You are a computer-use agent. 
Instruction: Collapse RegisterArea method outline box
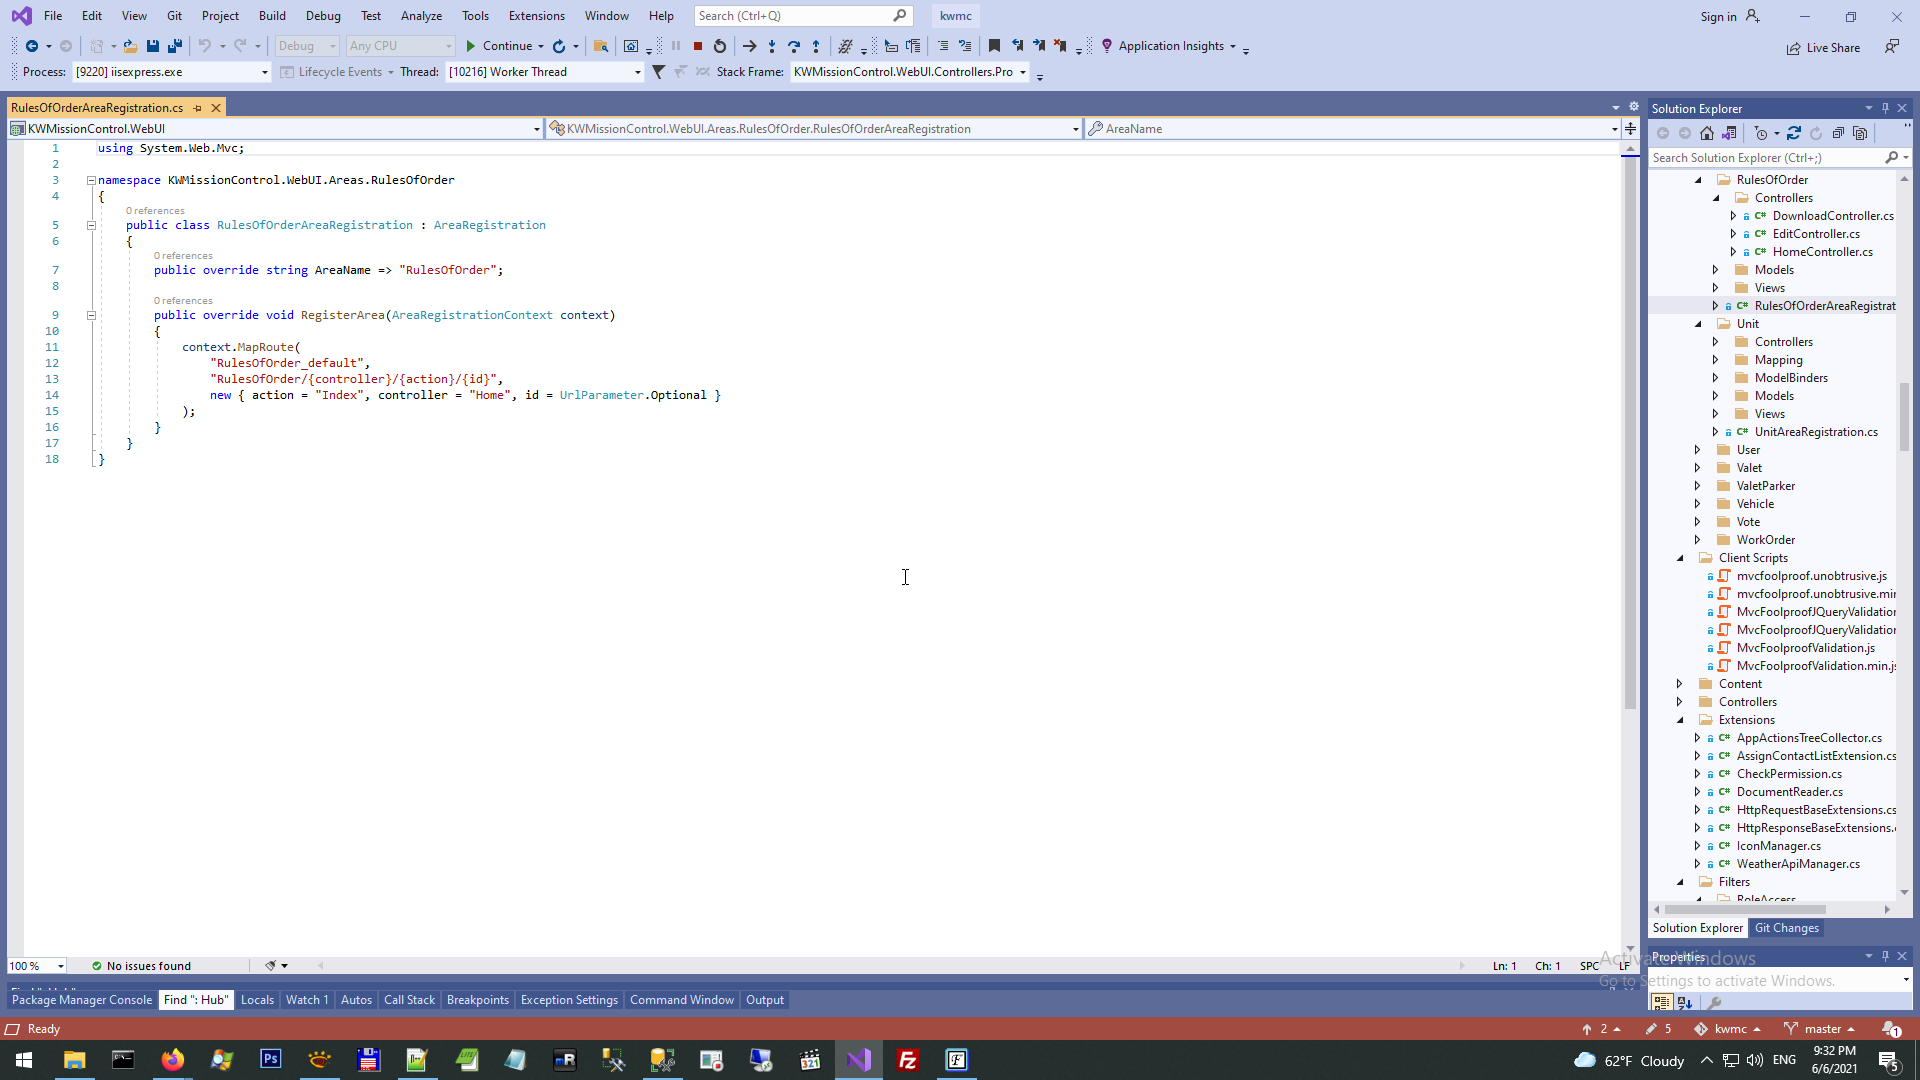click(91, 315)
